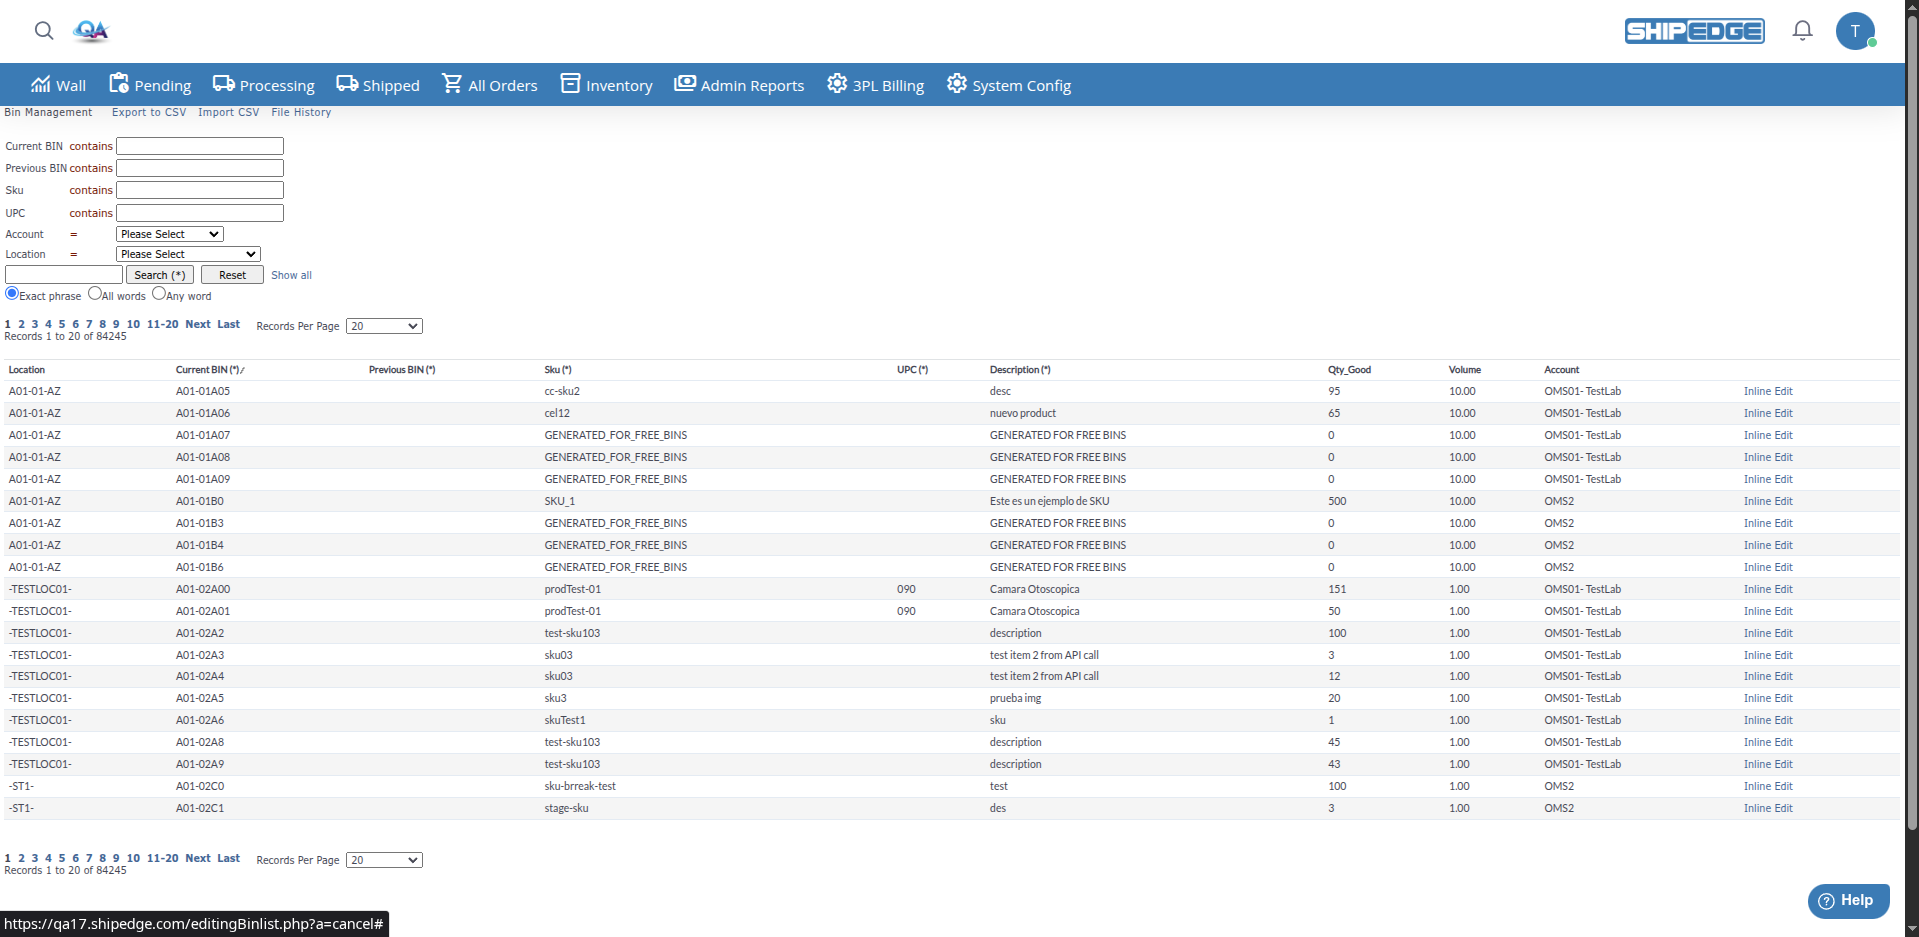Image resolution: width=1919 pixels, height=937 pixels.
Task: Click the File History link
Action: coord(301,112)
